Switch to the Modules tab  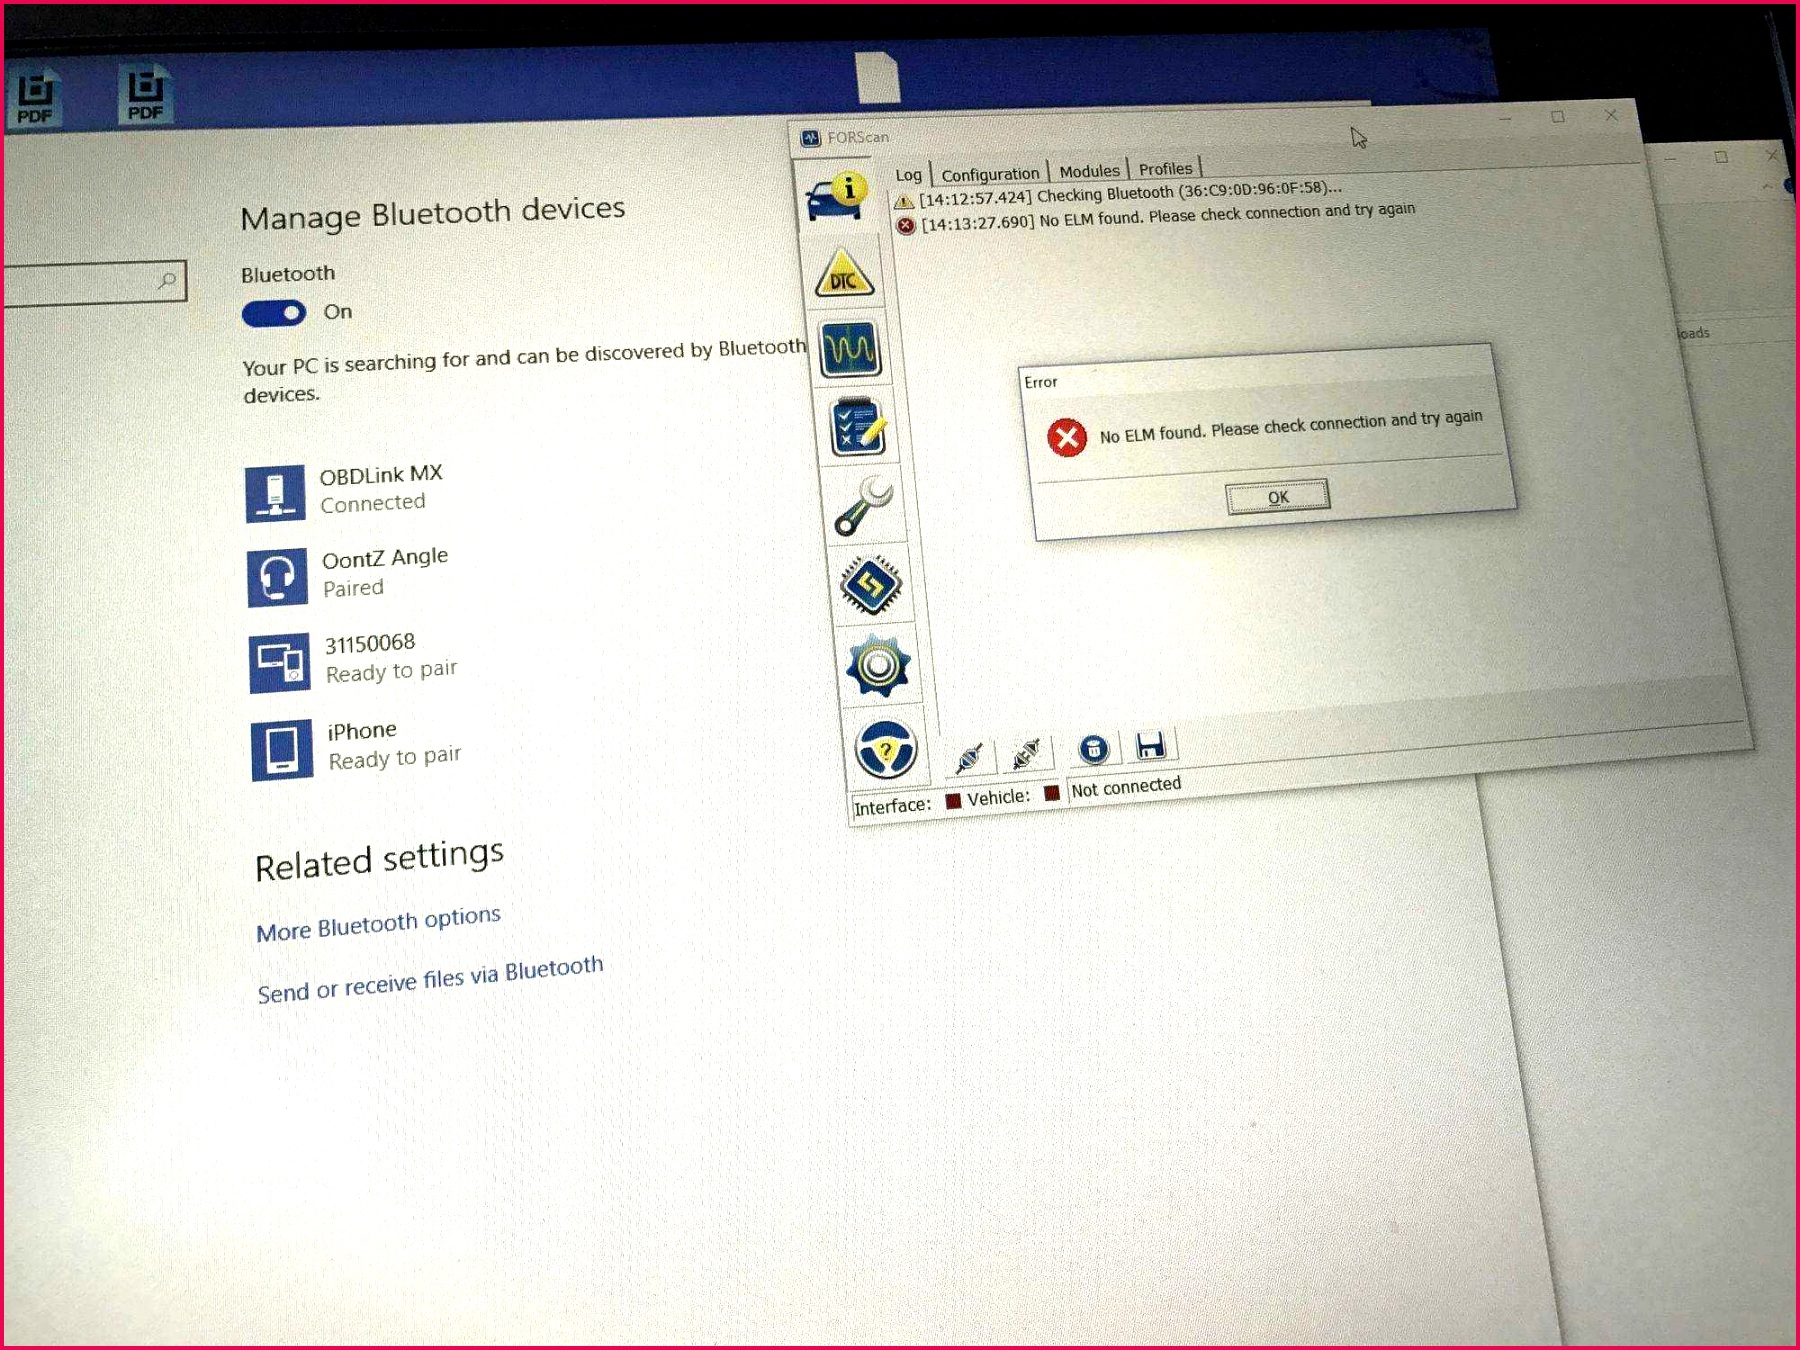pyautogui.click(x=1088, y=171)
